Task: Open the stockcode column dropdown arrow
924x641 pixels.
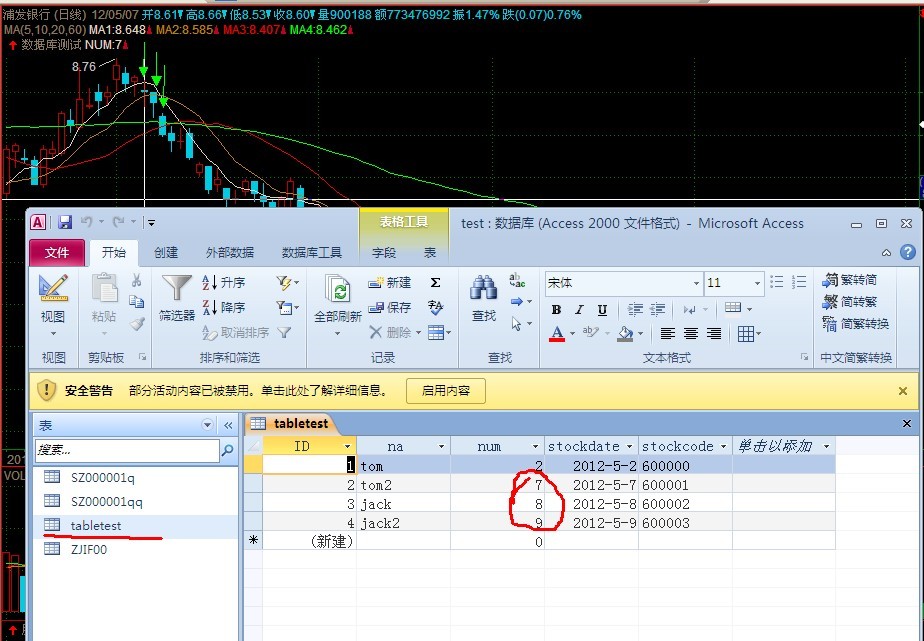Action: (724, 447)
